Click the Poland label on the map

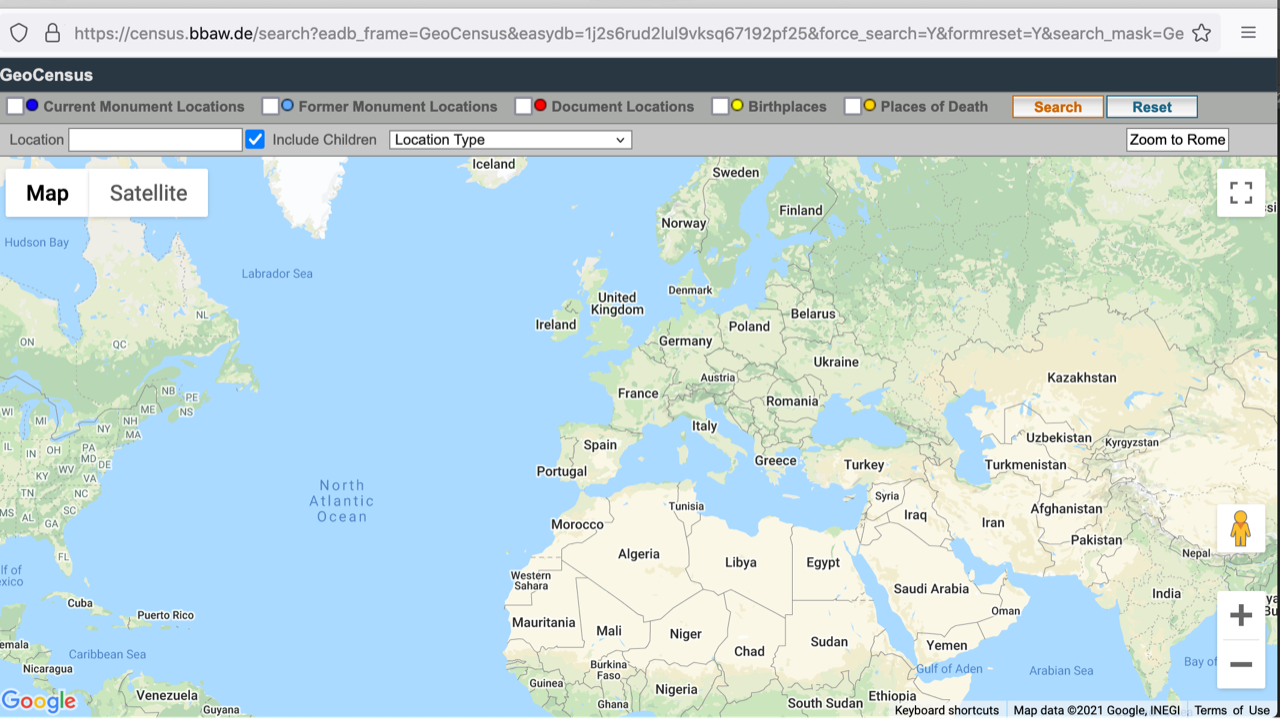749,326
